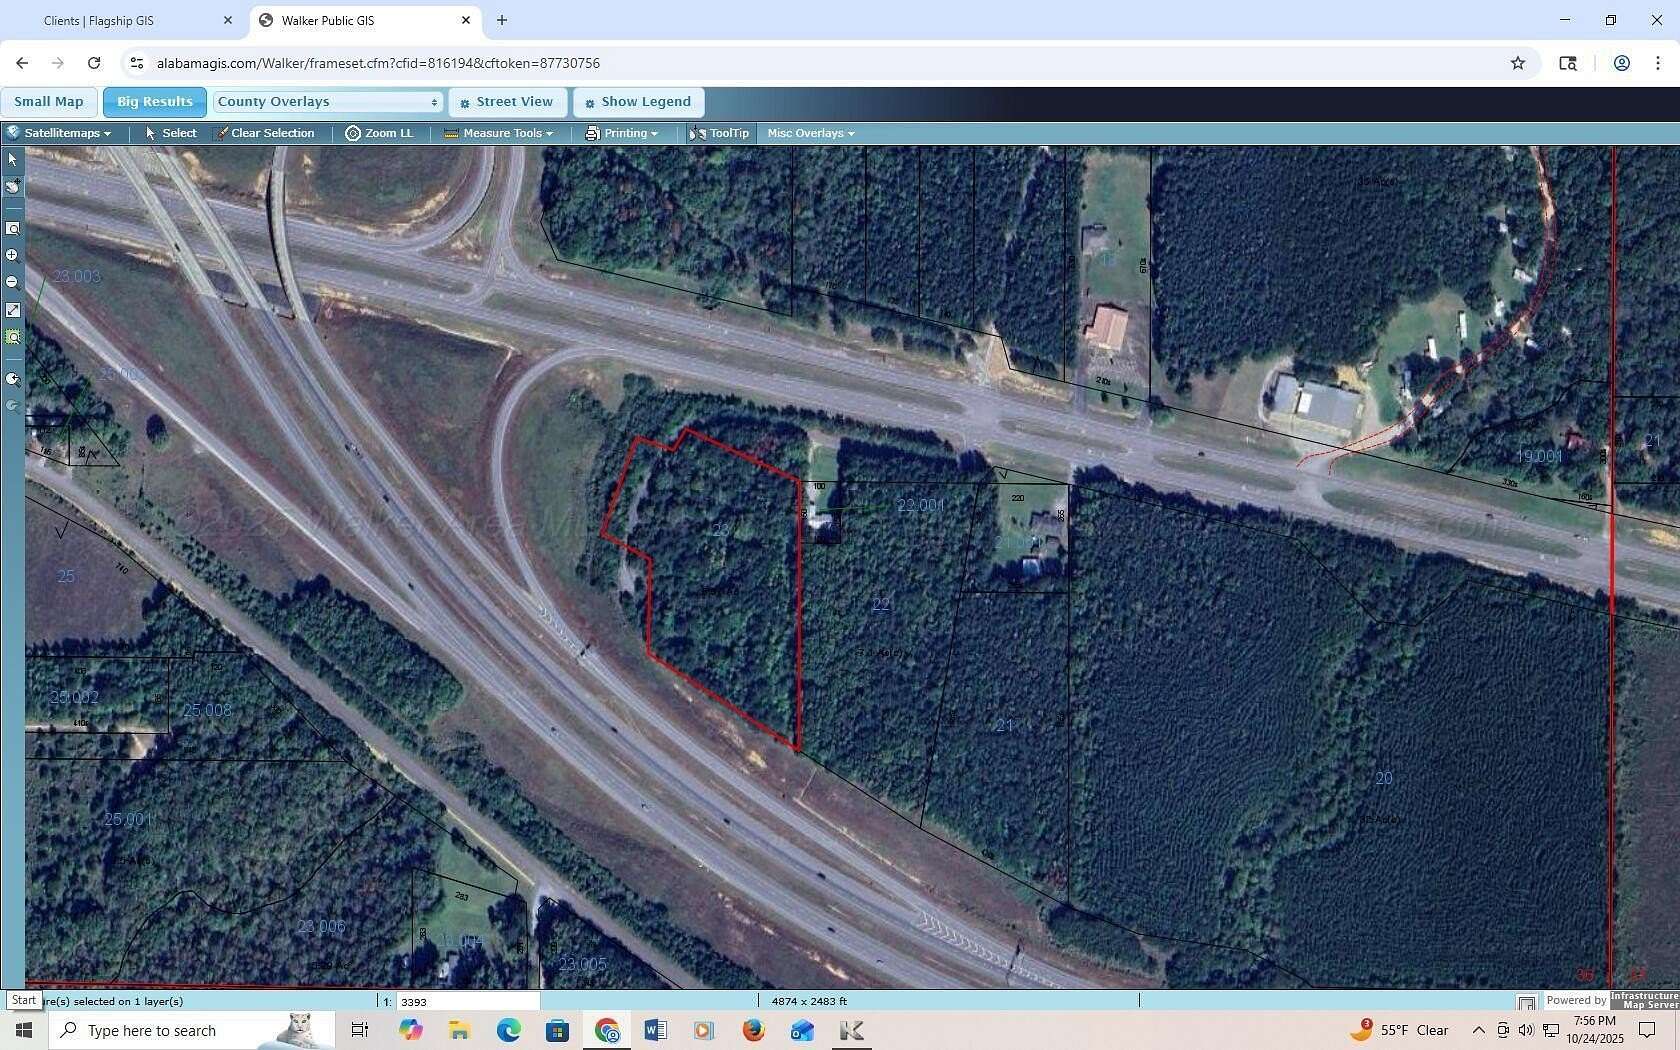Click the previous extent arrow tool
Image resolution: width=1680 pixels, height=1050 pixels.
[13, 379]
